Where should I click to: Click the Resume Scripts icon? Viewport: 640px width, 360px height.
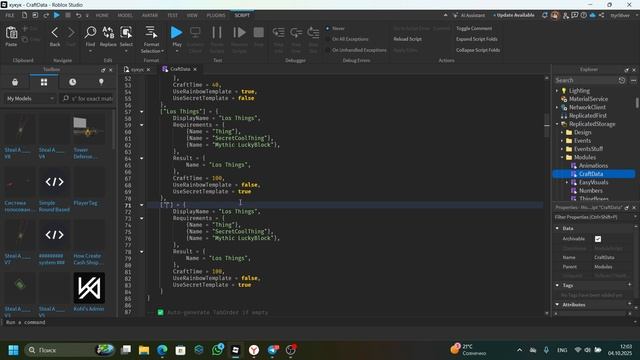(x=239, y=32)
